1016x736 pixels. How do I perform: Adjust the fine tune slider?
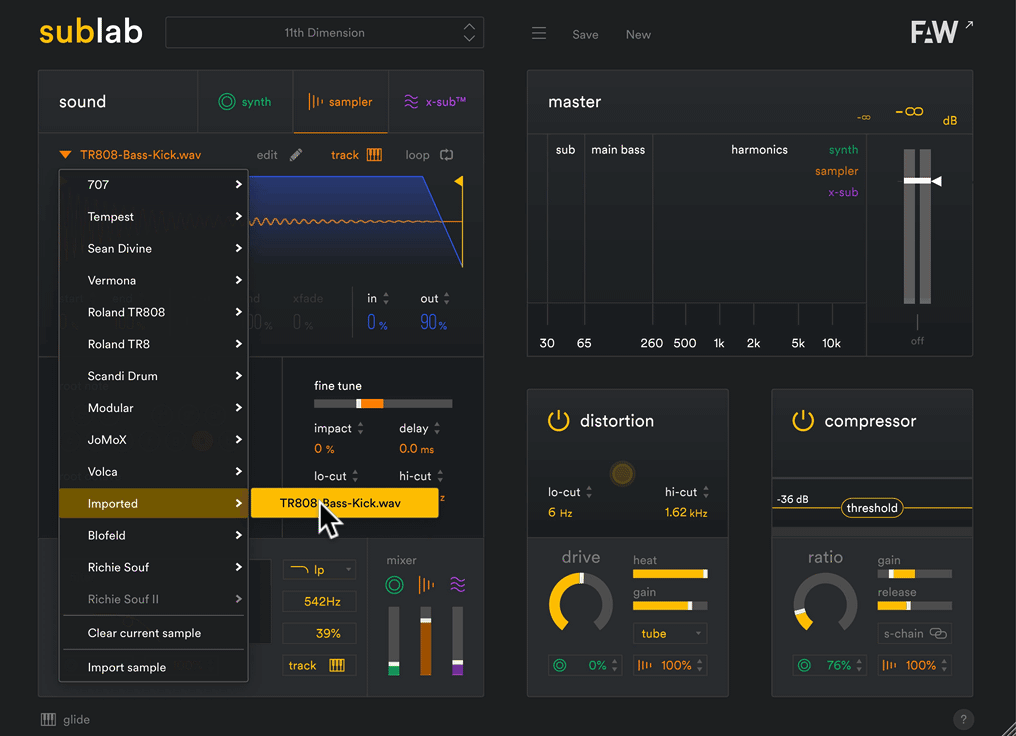pos(383,404)
